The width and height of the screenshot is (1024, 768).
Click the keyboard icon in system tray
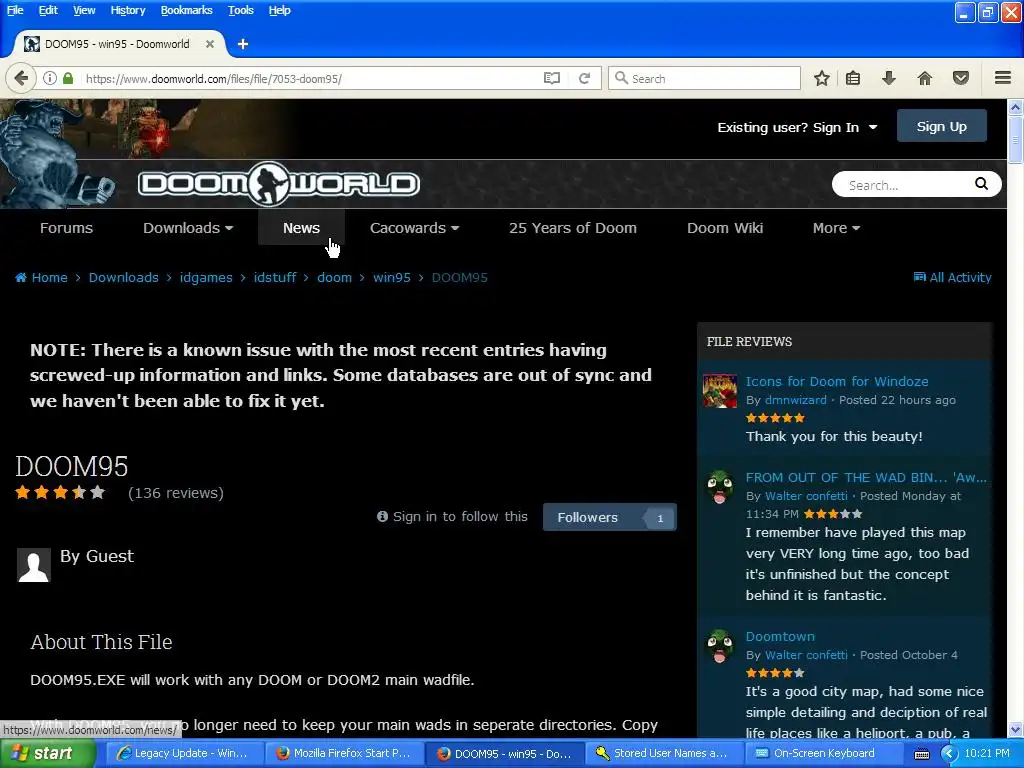coord(921,754)
